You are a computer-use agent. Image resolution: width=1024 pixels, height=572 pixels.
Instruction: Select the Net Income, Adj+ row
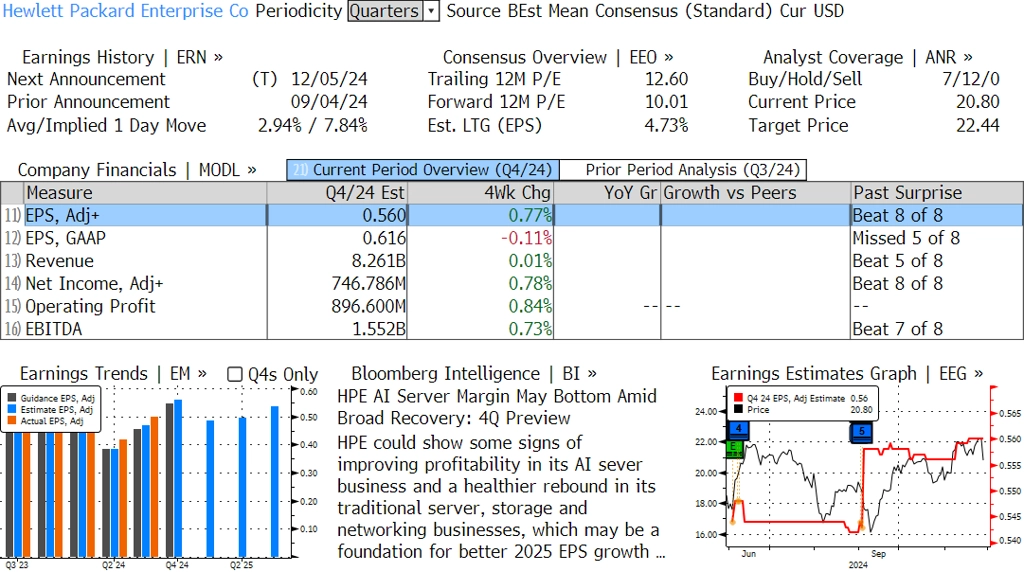tap(512, 284)
